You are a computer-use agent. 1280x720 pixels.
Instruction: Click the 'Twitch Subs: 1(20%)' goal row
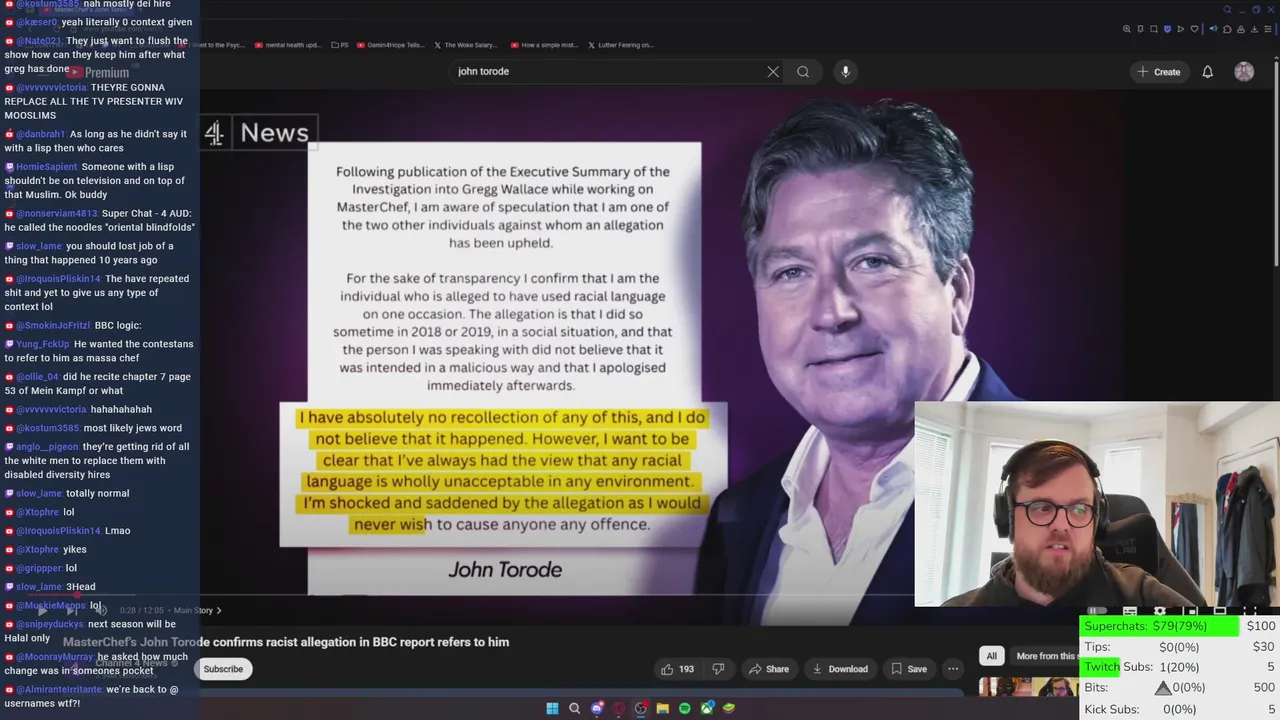tap(1180, 667)
